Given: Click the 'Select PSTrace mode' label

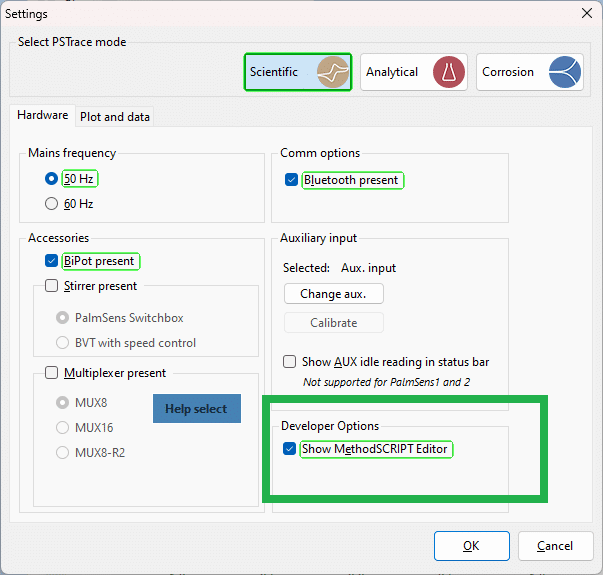Looking at the screenshot, I should 72,42.
